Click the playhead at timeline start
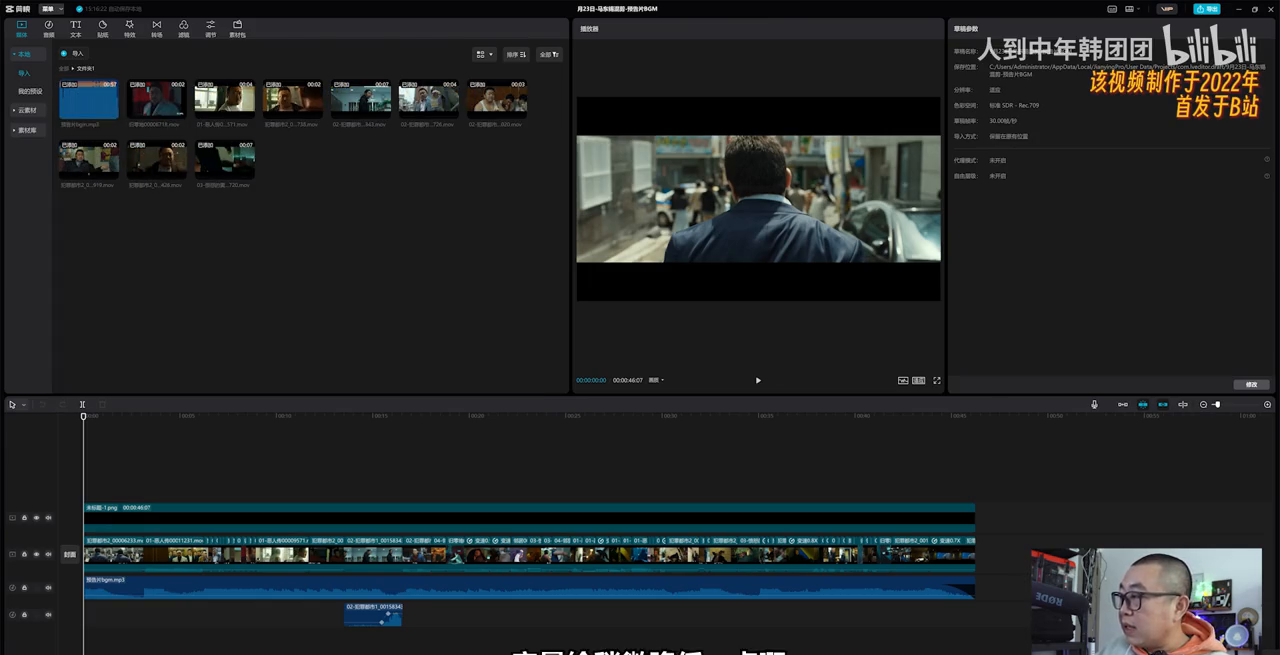 [83, 416]
